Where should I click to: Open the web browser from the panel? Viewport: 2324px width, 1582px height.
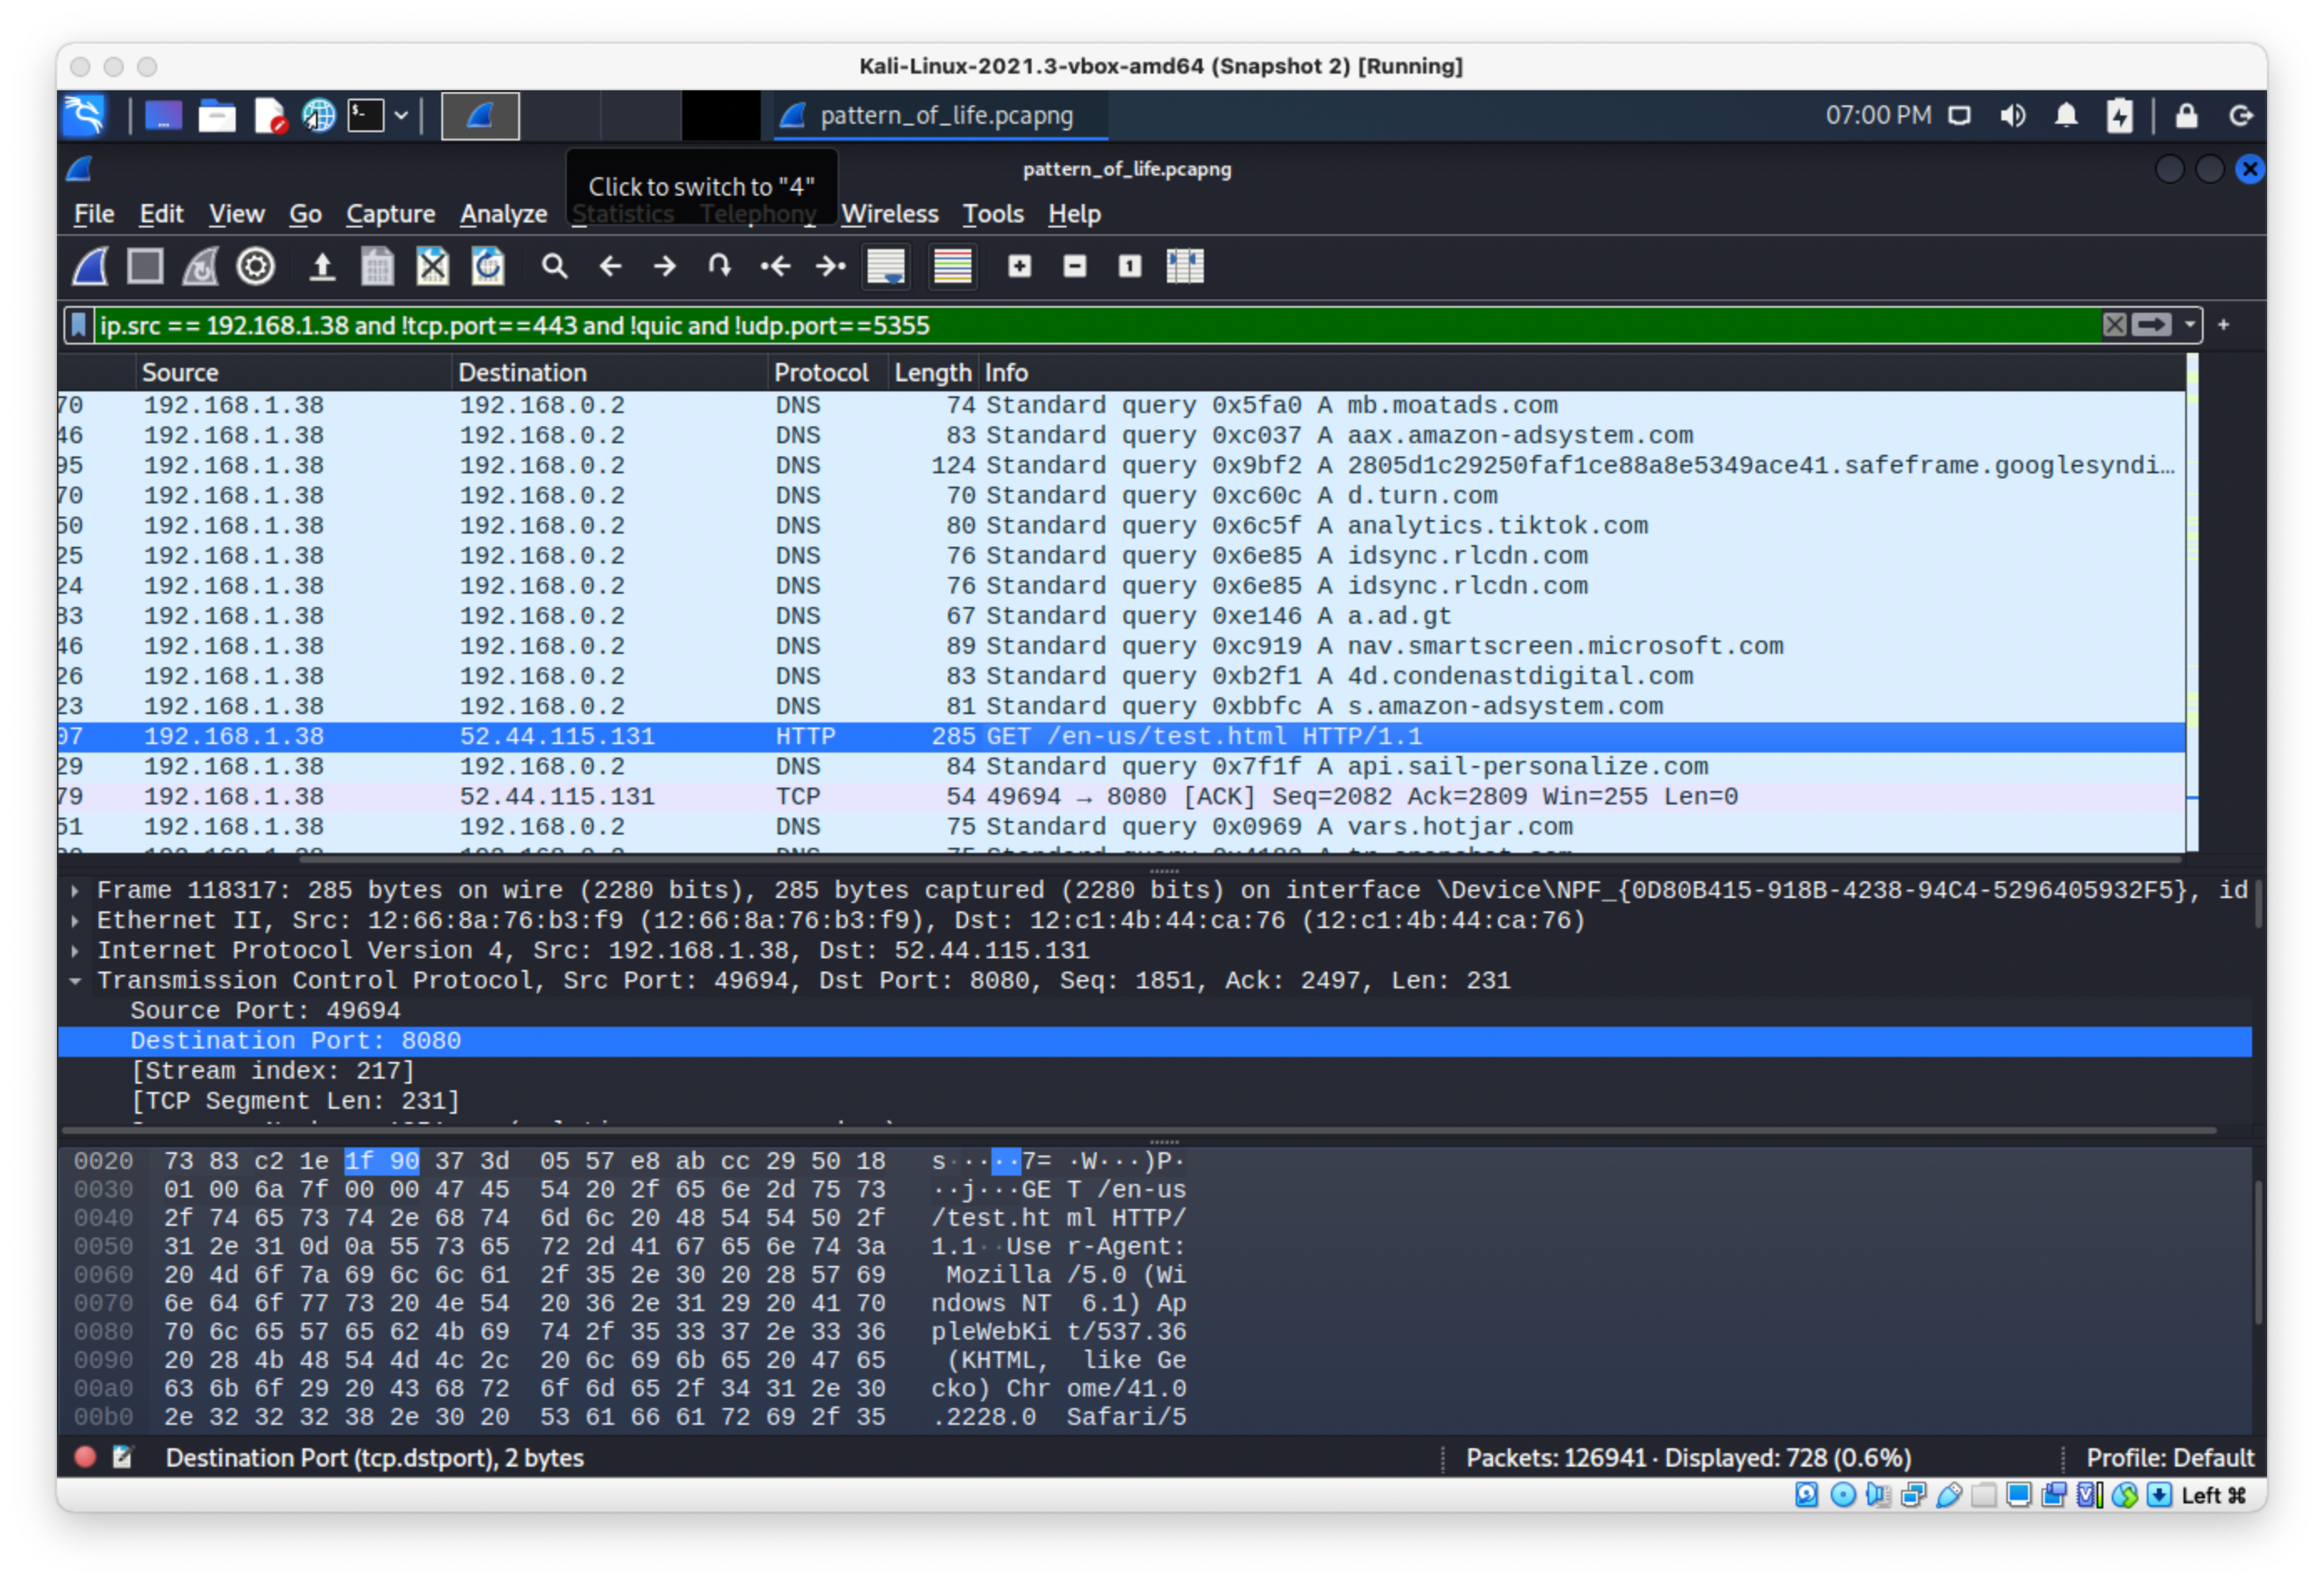(318, 115)
